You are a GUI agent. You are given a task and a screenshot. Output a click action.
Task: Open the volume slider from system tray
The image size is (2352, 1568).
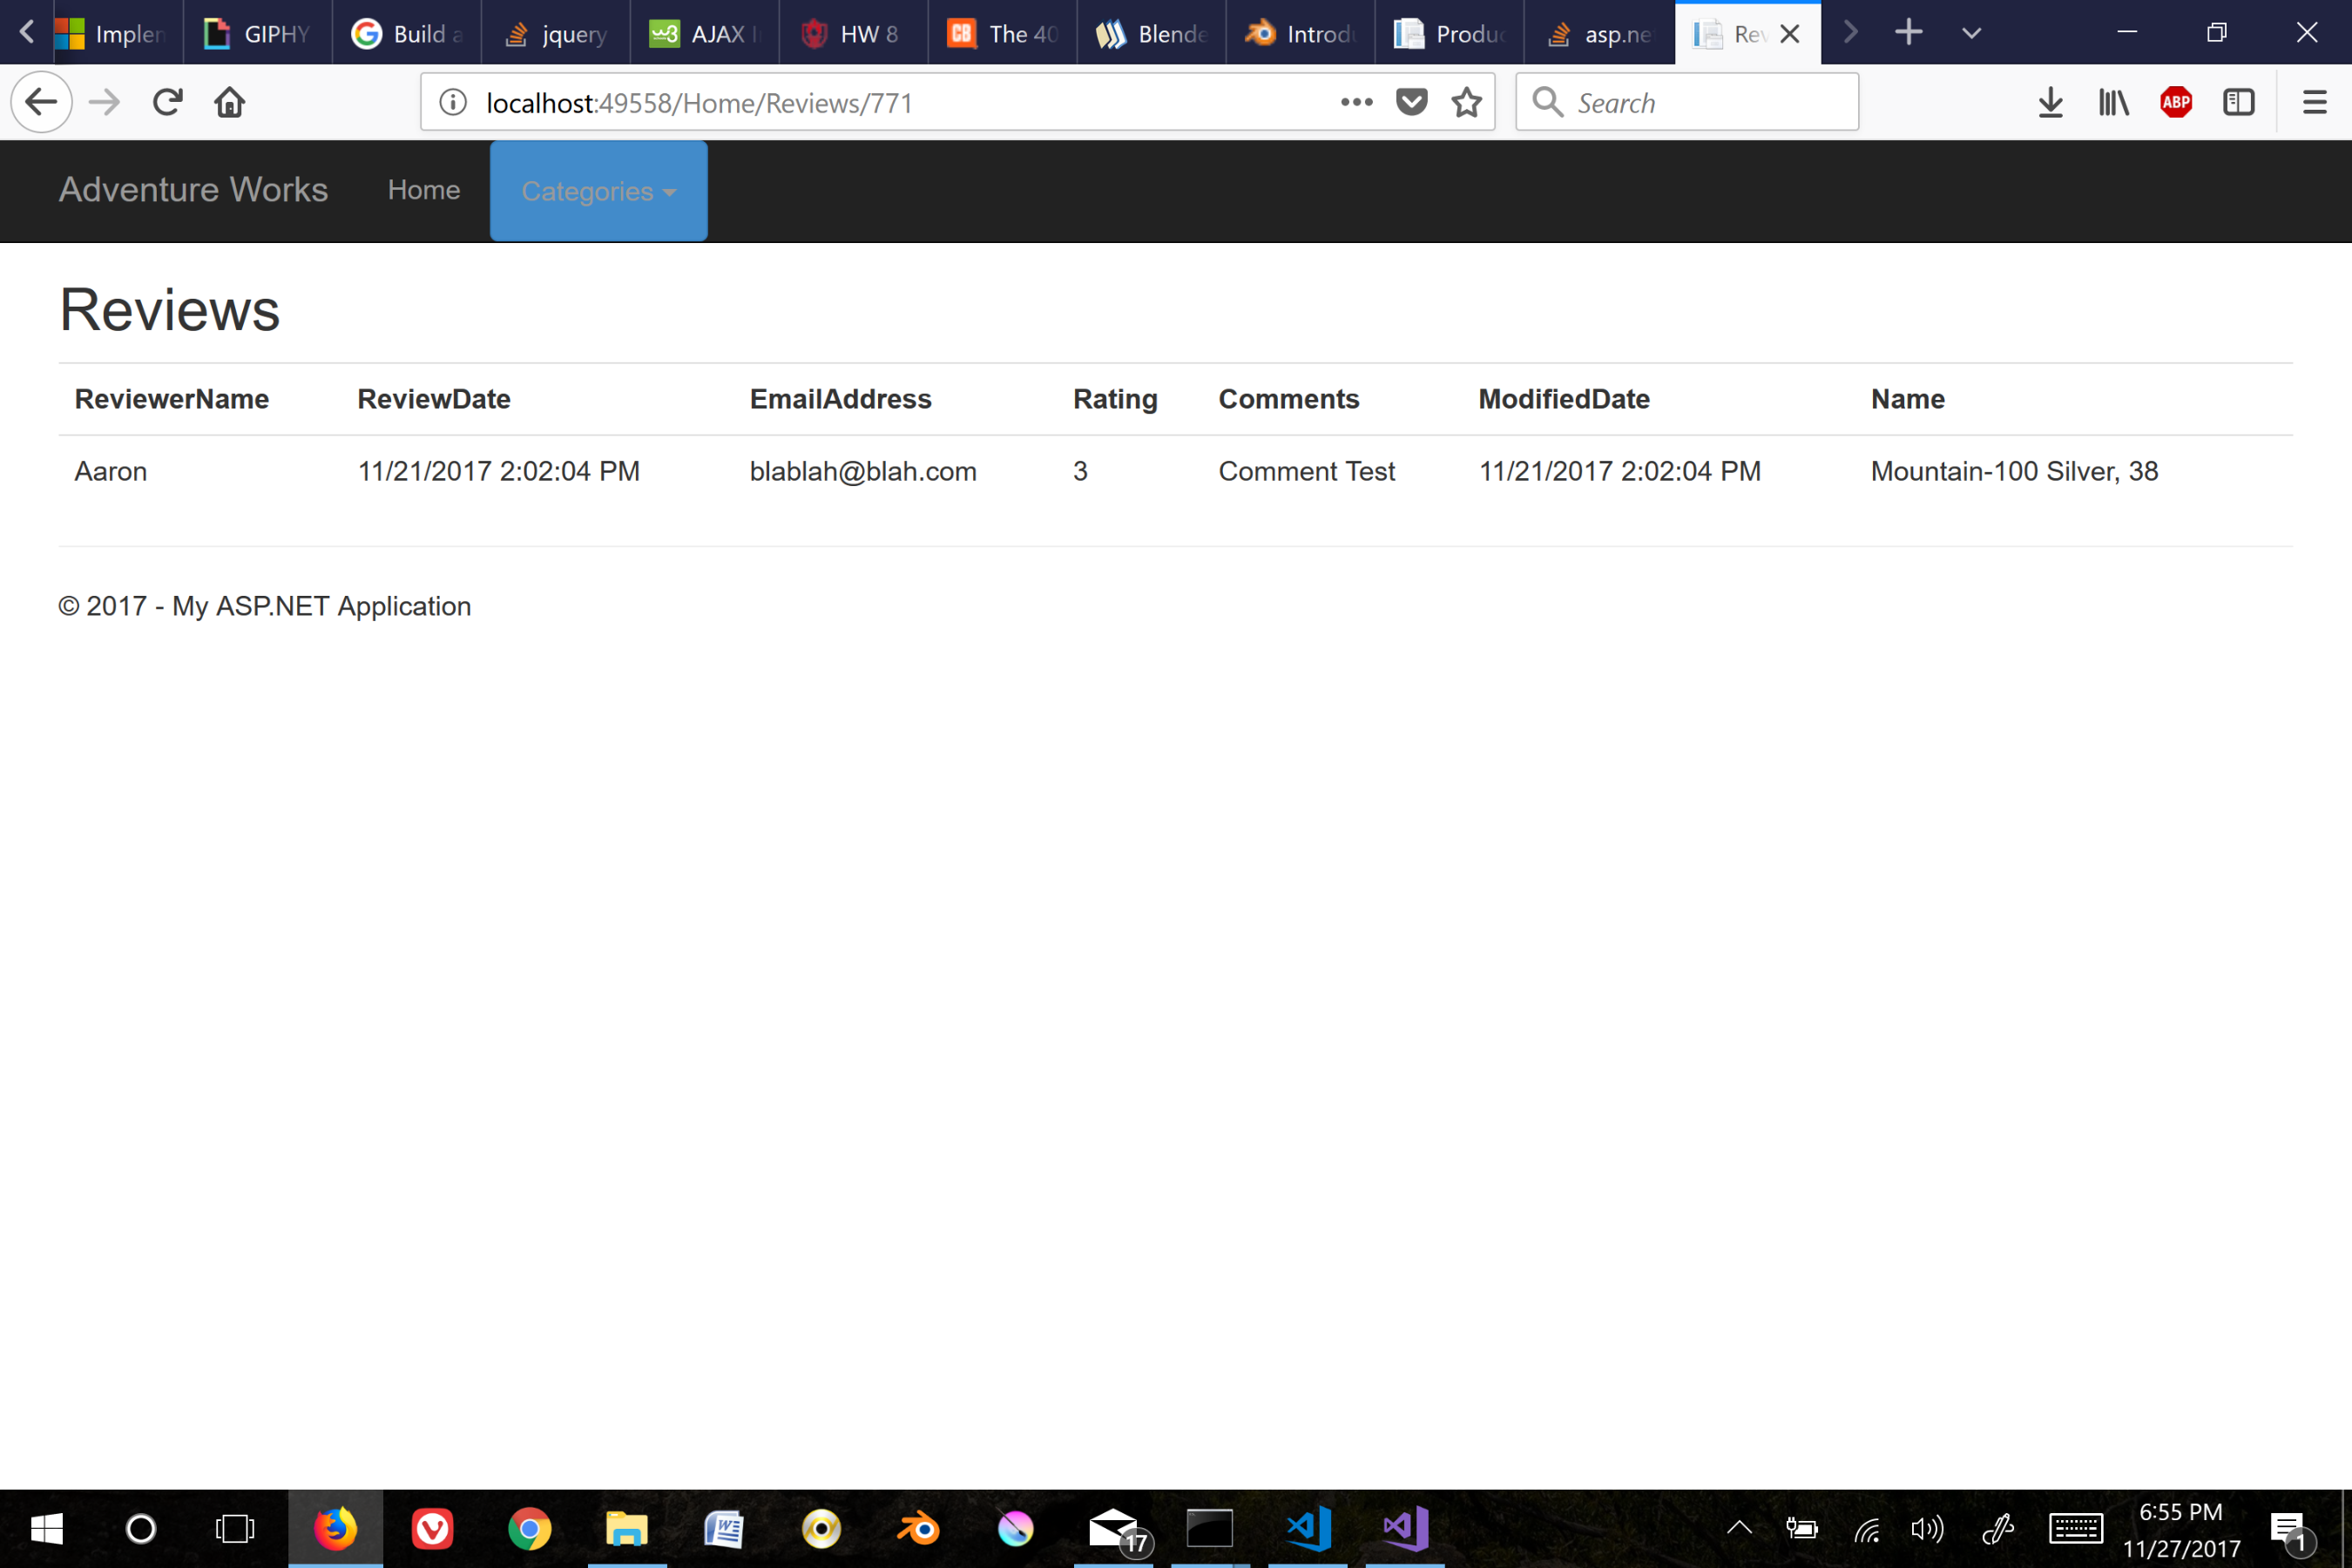1925,1528
